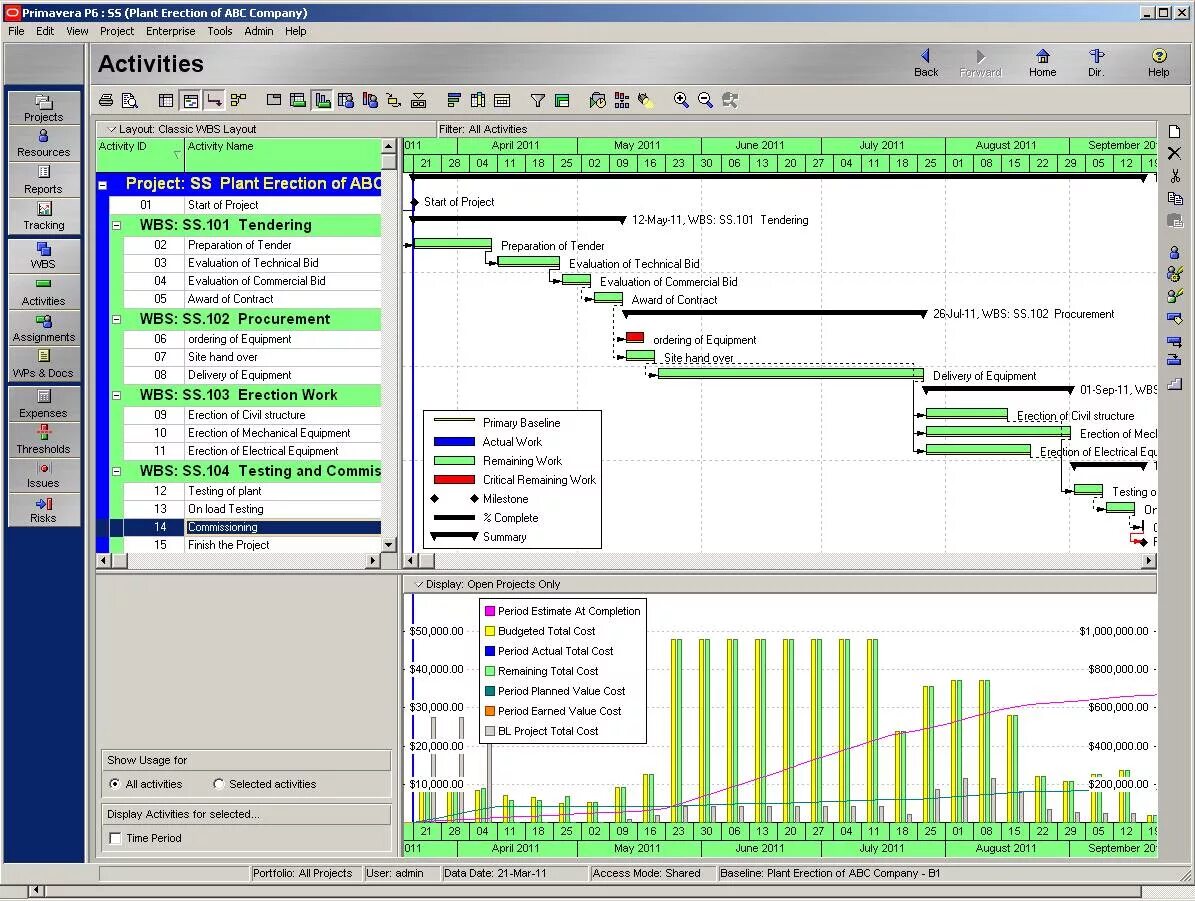Click the Filter funnel icon
The image size is (1195, 901).
(x=538, y=100)
